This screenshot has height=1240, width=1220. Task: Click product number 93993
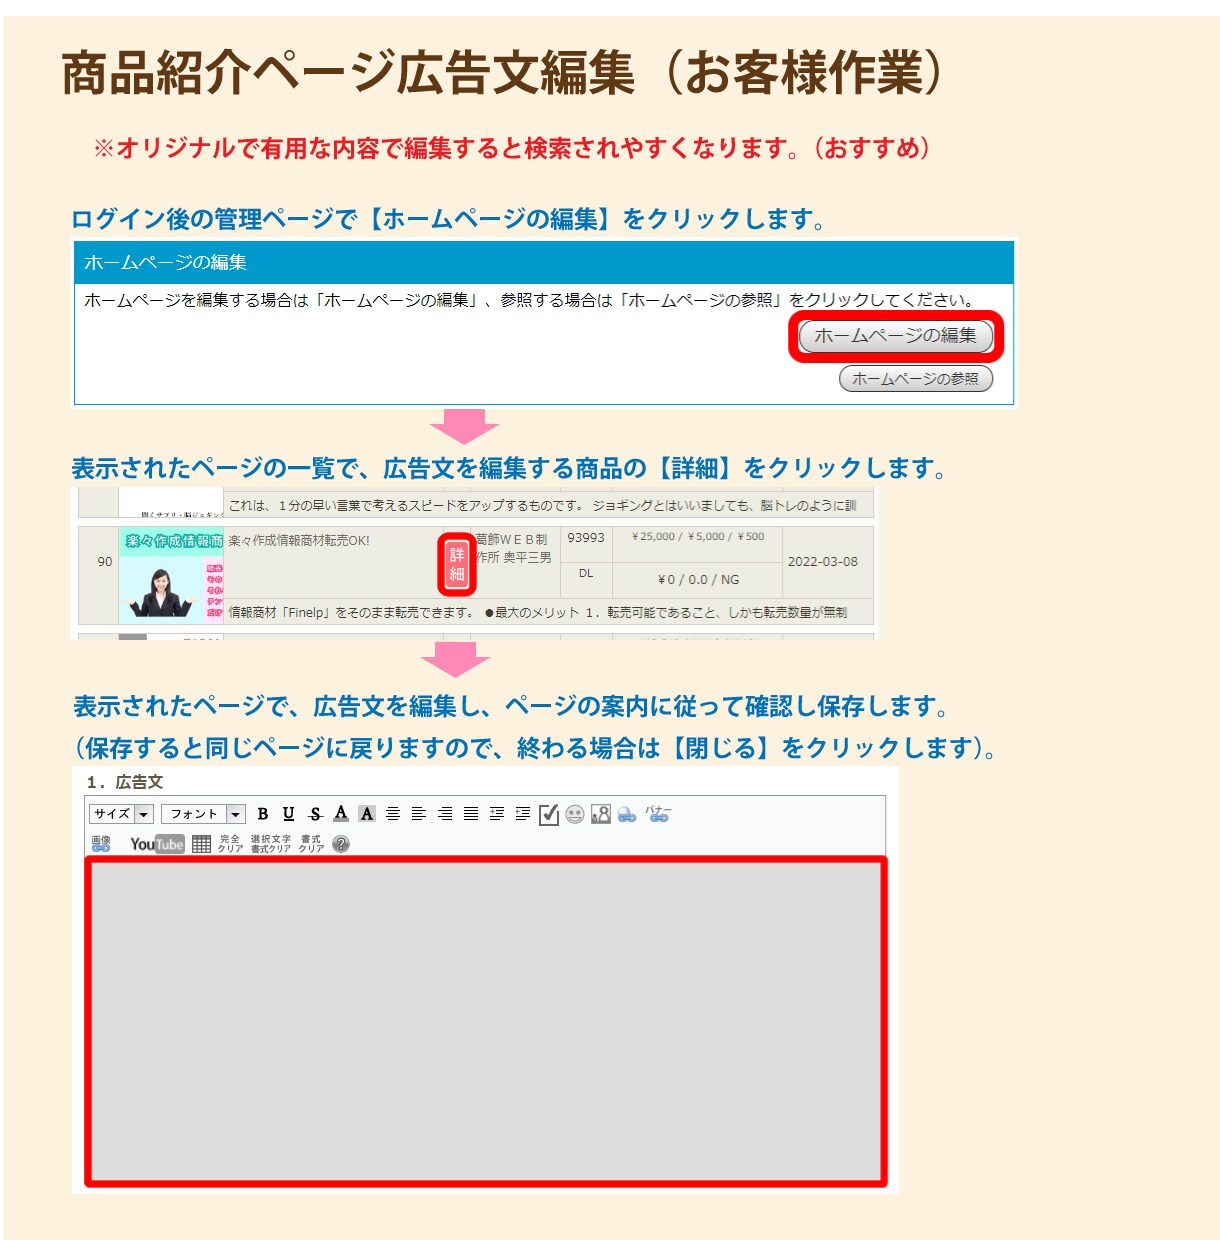pyautogui.click(x=586, y=538)
